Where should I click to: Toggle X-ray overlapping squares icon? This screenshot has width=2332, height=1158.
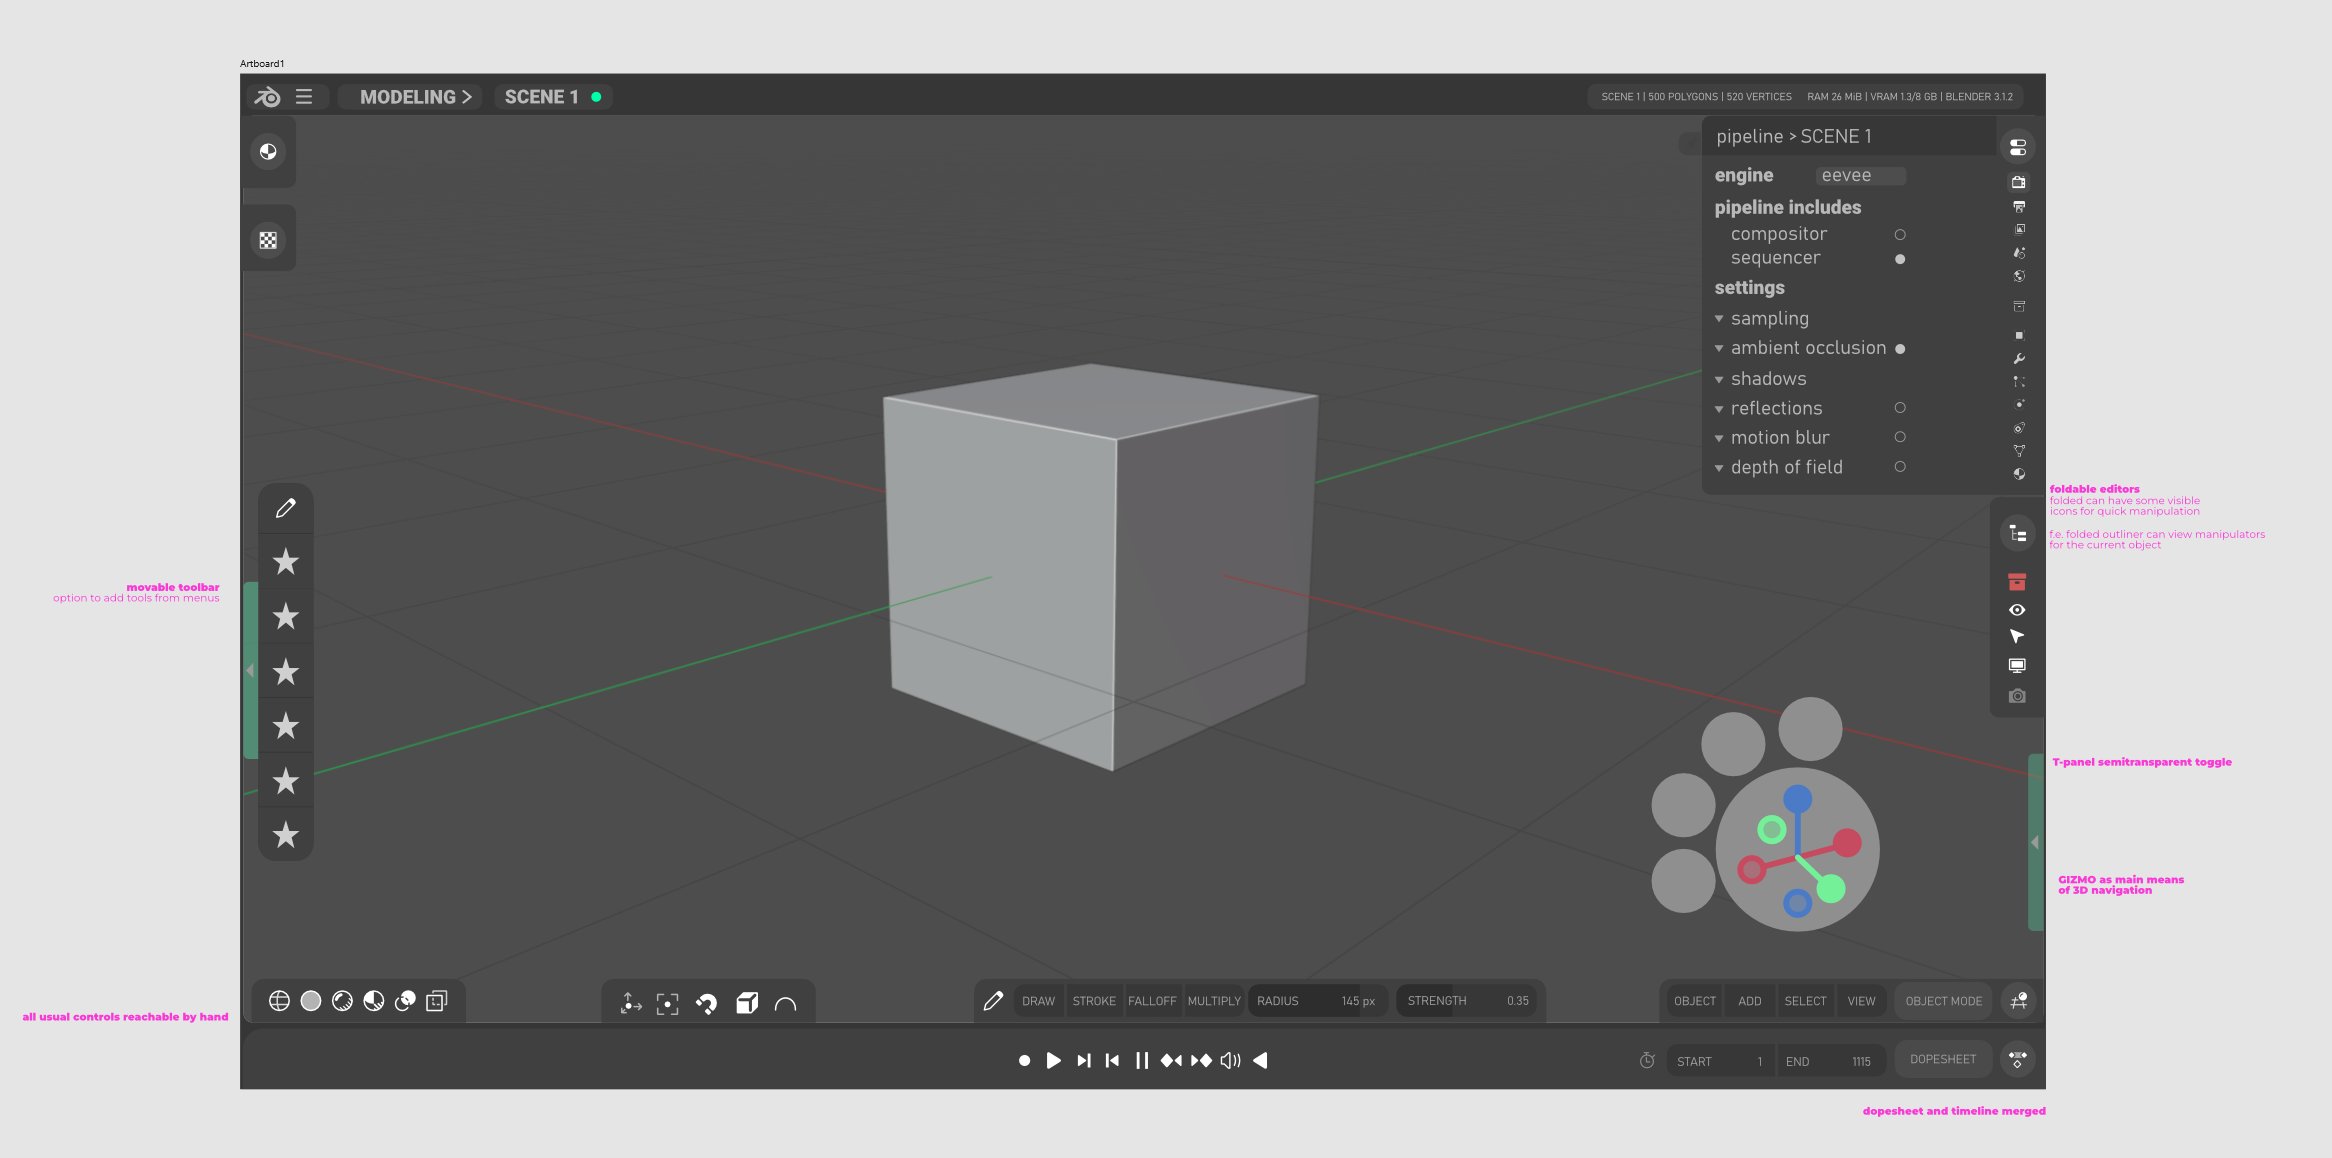[437, 1001]
